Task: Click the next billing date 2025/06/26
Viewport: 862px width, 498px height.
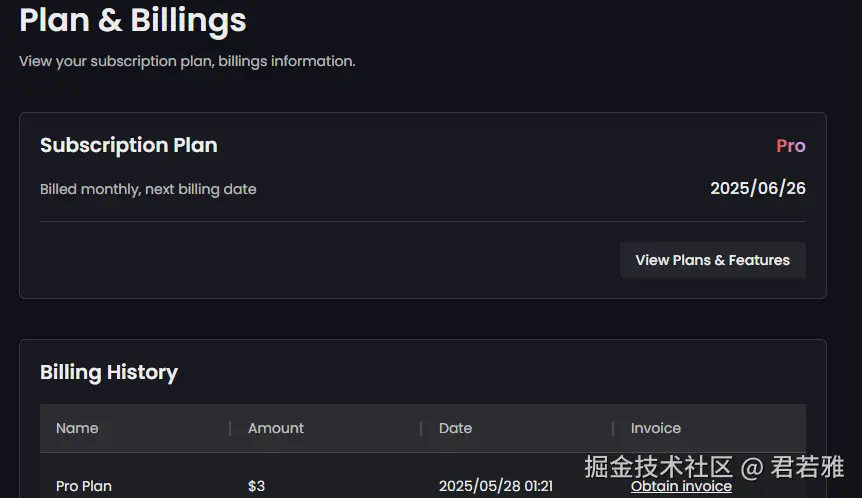Action: point(758,188)
